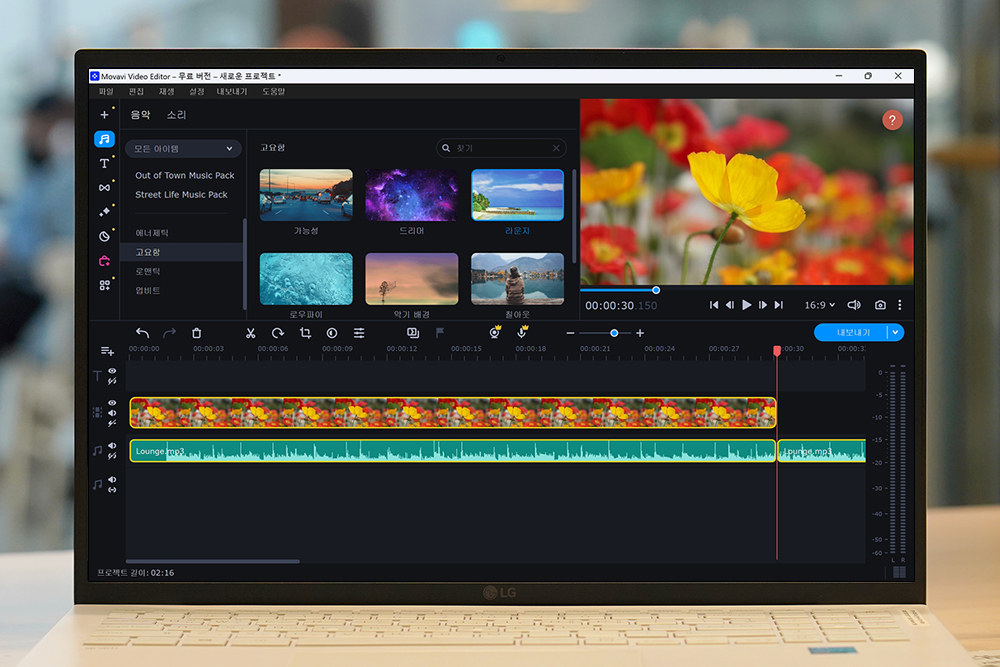Viewport: 1000px width, 667px height.
Task: Open the sparkle effects panel
Action: coord(105,212)
